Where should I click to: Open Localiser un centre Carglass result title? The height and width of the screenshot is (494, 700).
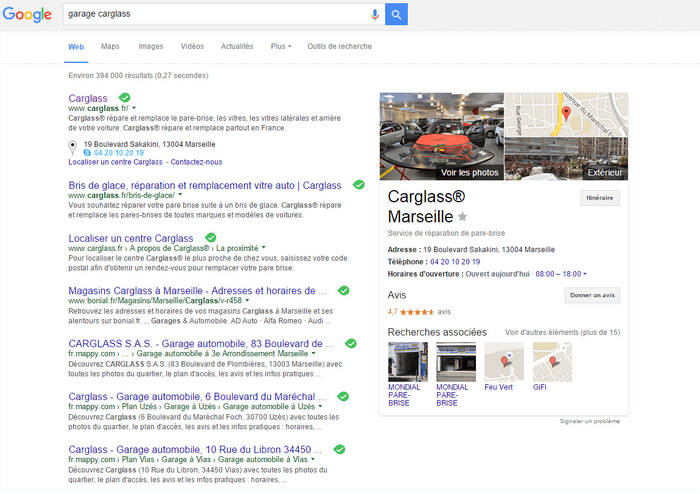tap(131, 238)
